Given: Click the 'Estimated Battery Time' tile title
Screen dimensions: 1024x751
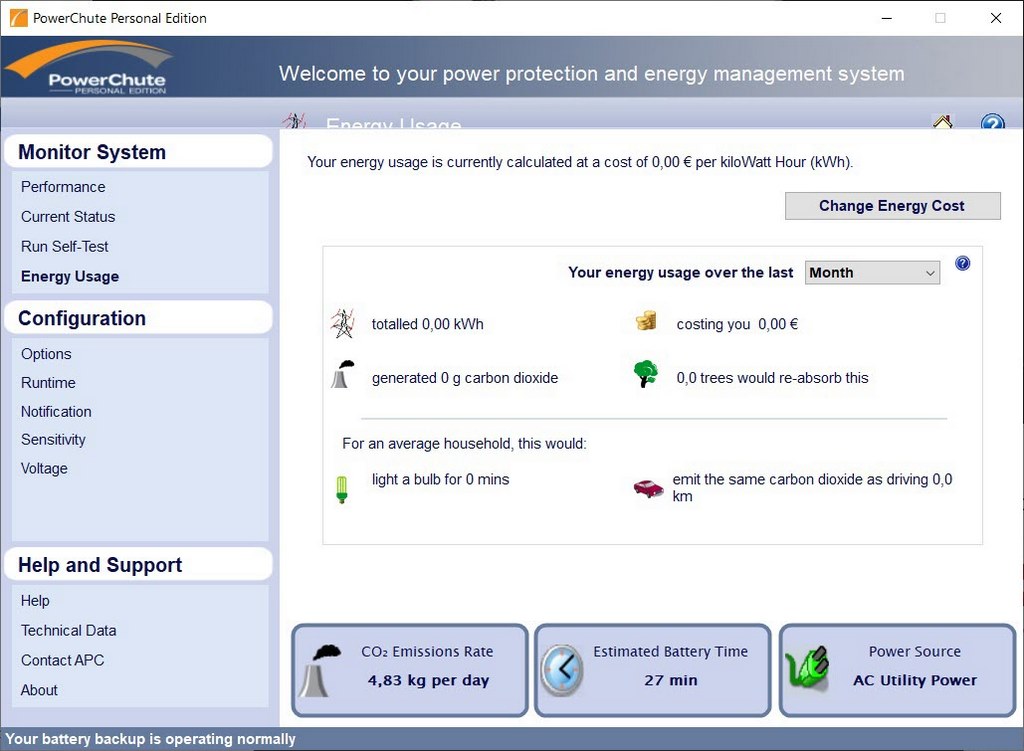Looking at the screenshot, I should (x=671, y=652).
